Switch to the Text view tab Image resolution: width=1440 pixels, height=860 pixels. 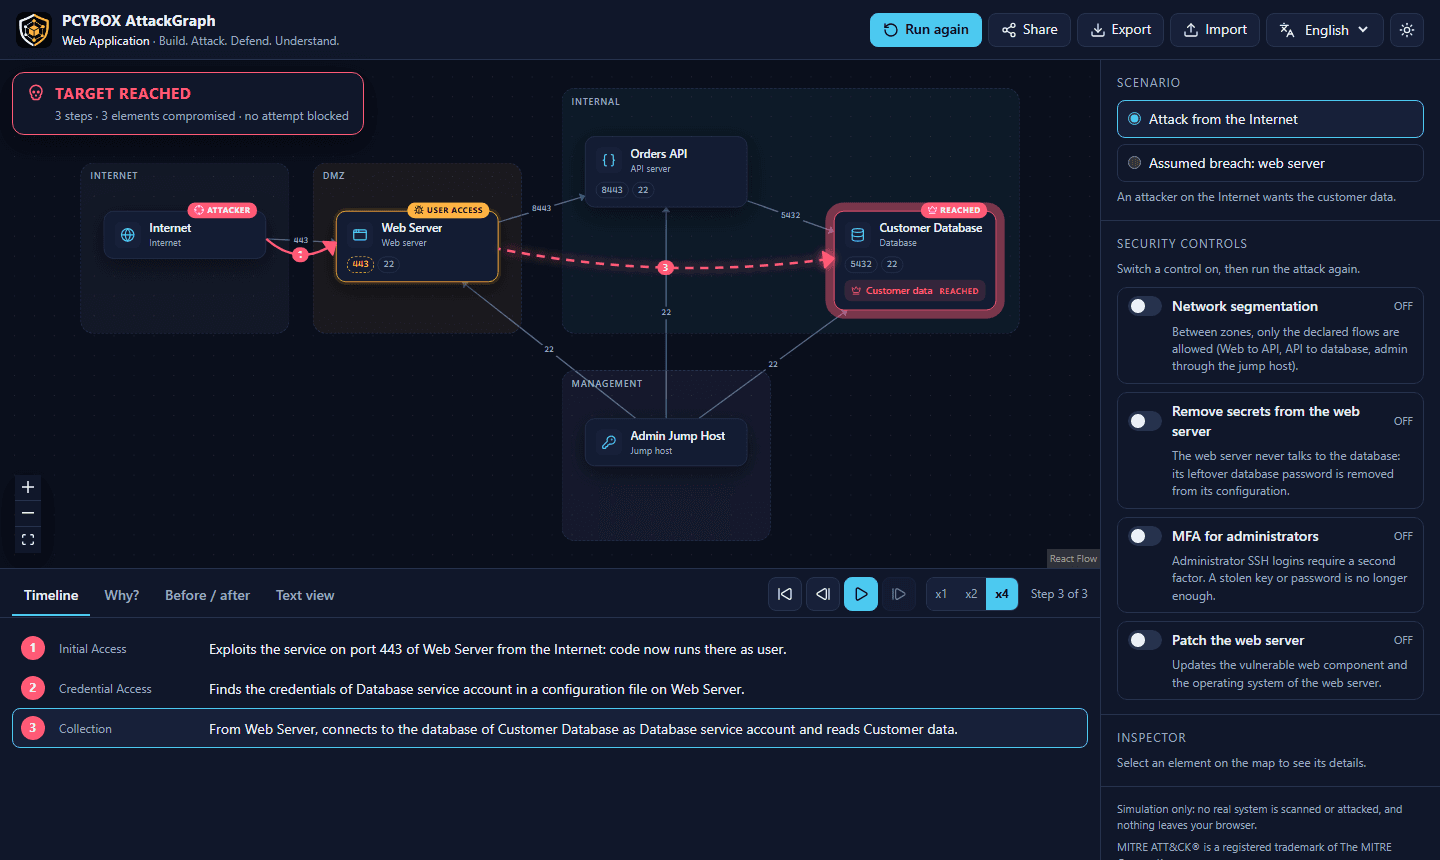point(305,595)
